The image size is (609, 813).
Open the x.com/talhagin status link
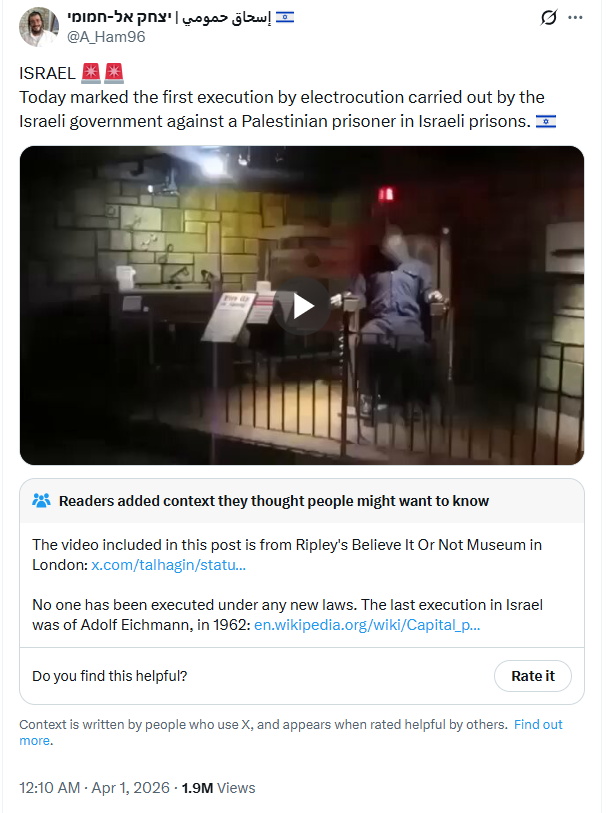pyautogui.click(x=168, y=565)
